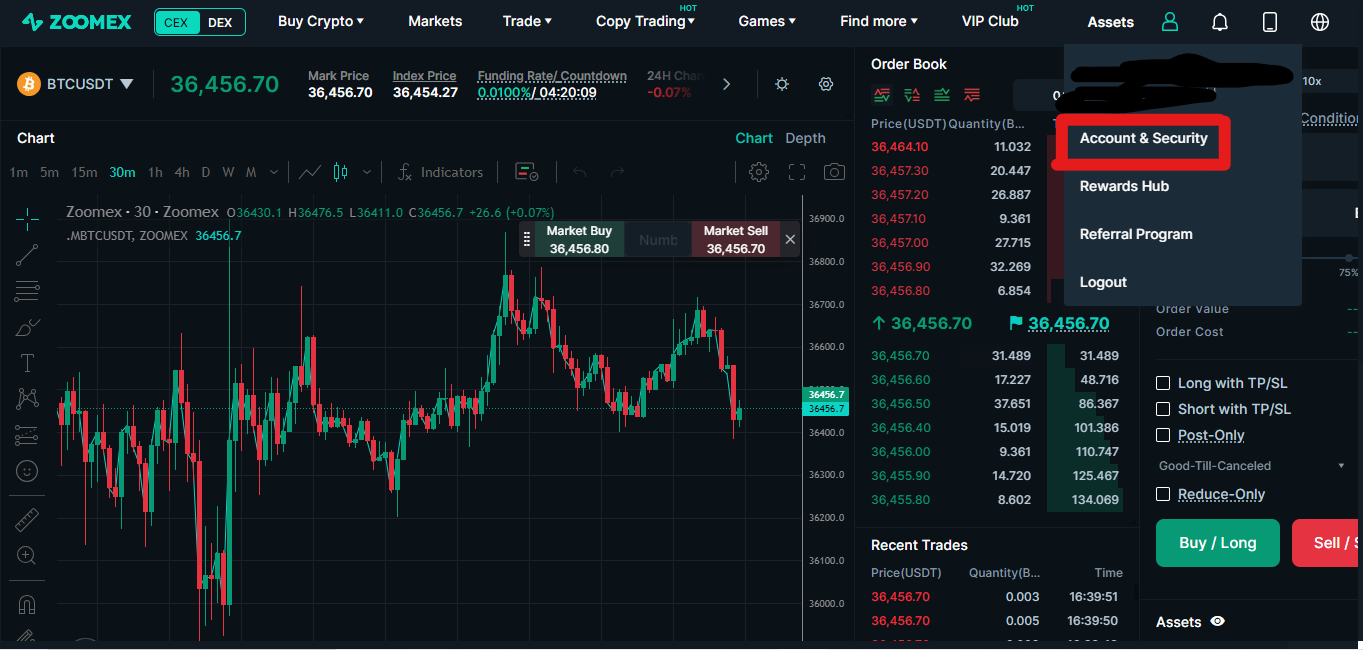Select the long position prediction tool
The height and width of the screenshot is (650, 1363).
click(x=27, y=435)
